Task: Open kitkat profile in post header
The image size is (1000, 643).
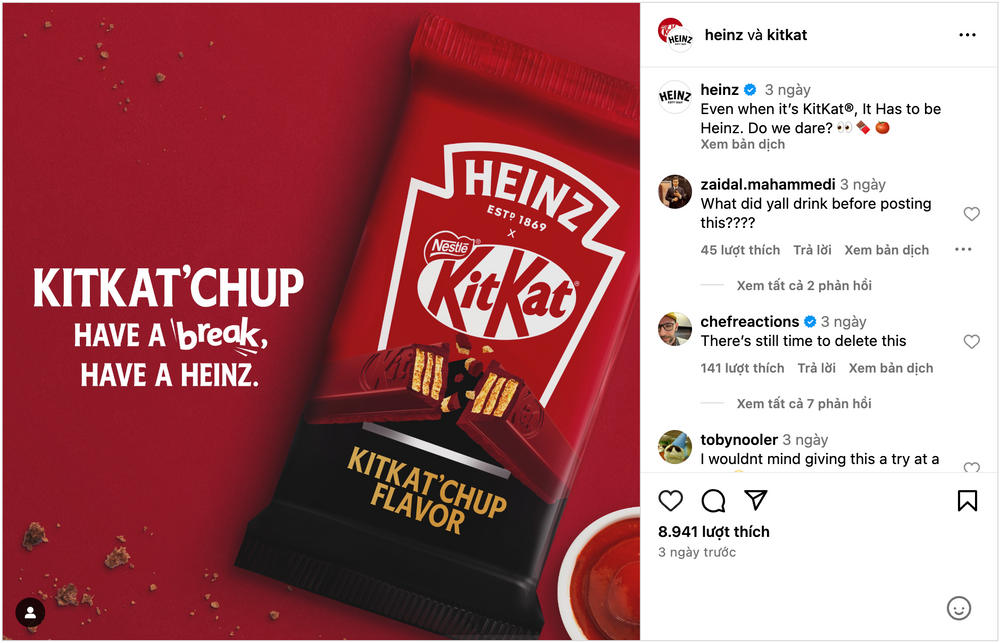Action: click(x=786, y=35)
